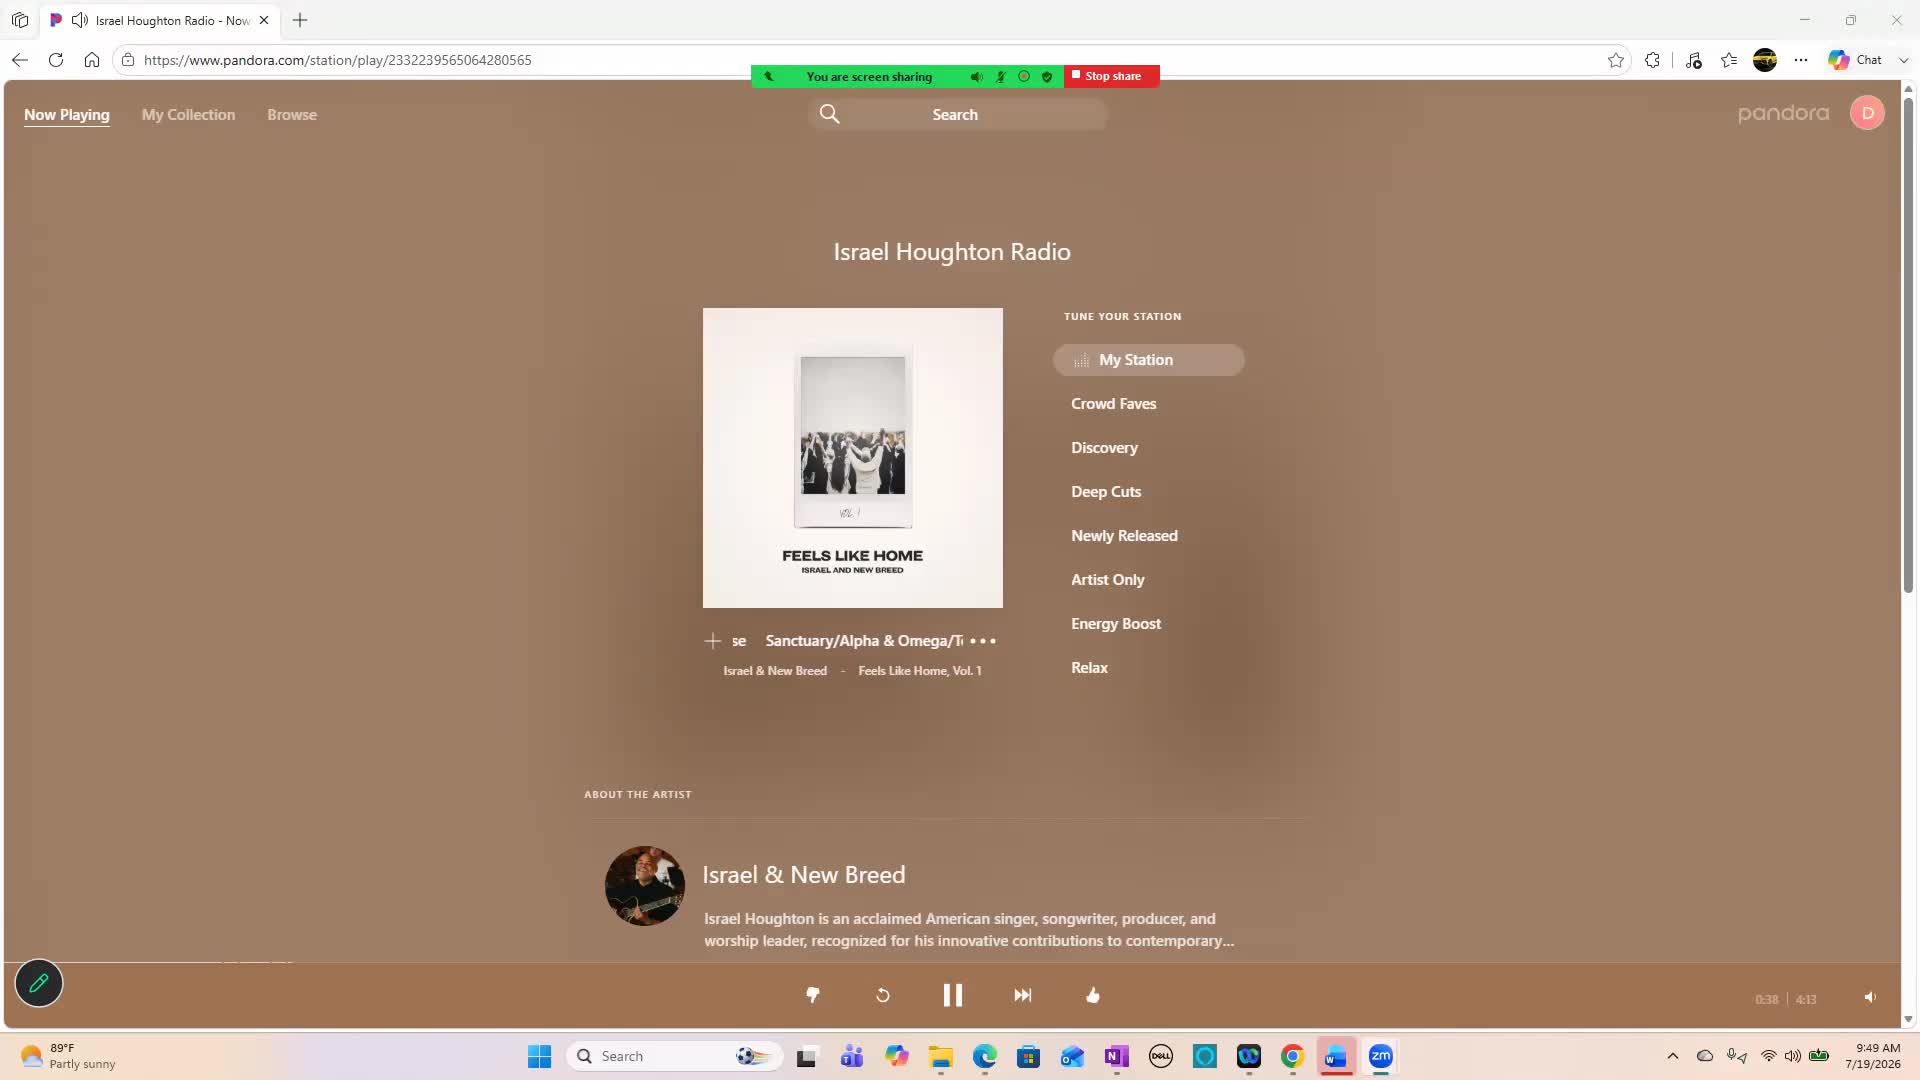The height and width of the screenshot is (1080, 1920).
Task: Select the Relax station mode
Action: 1089,668
